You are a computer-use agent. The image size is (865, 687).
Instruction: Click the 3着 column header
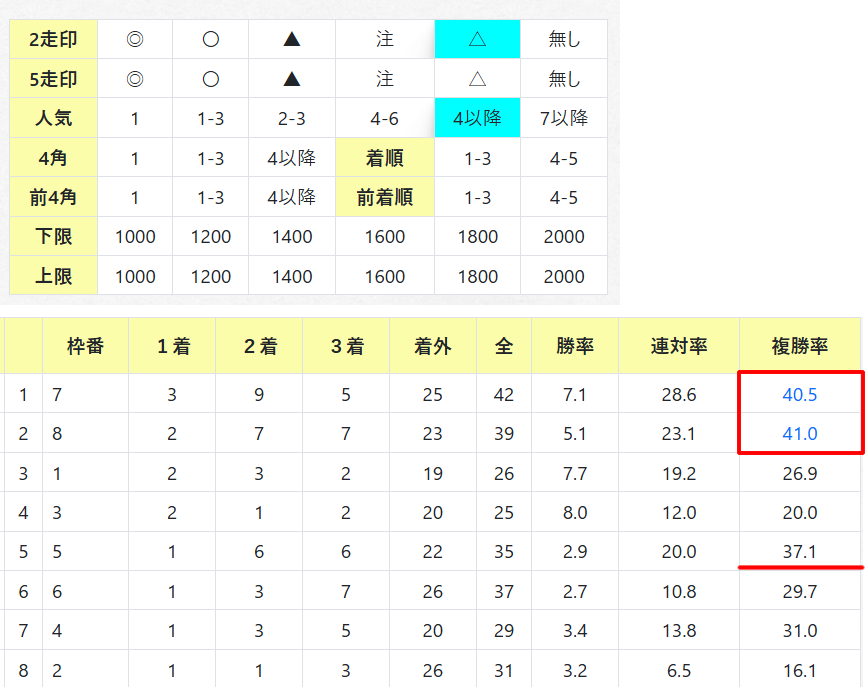coord(346,346)
